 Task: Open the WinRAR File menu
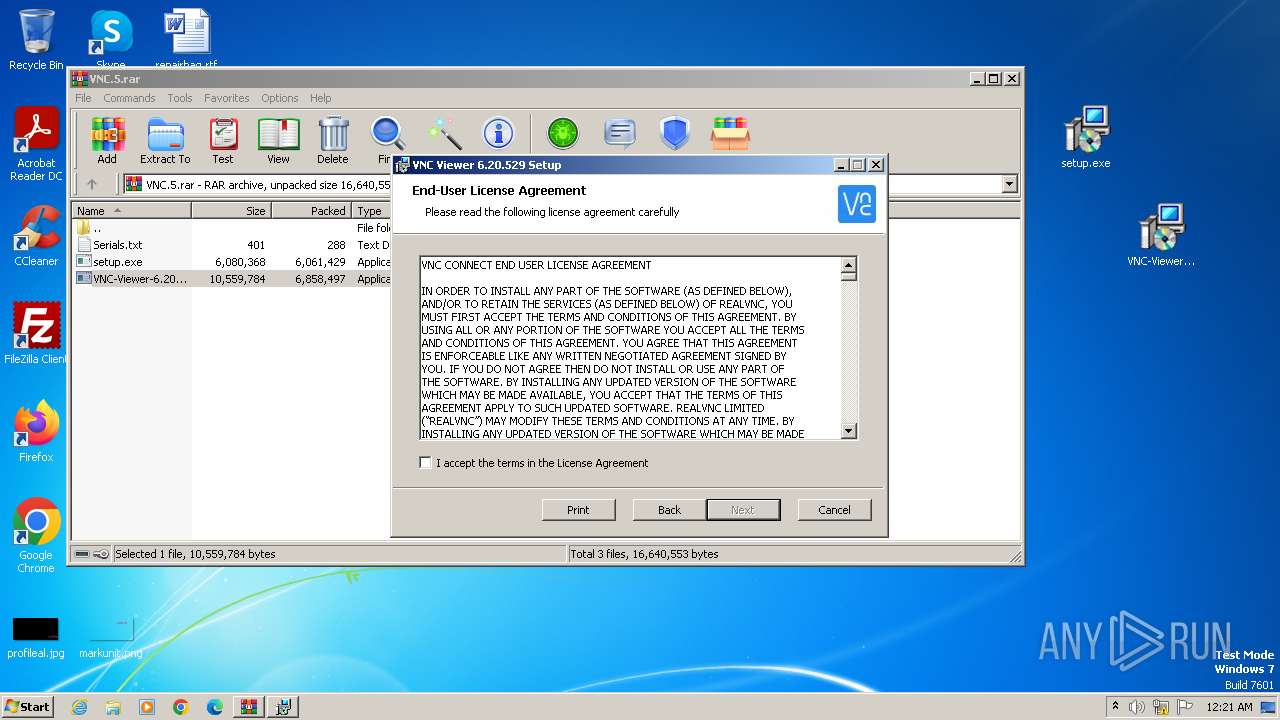[83, 98]
